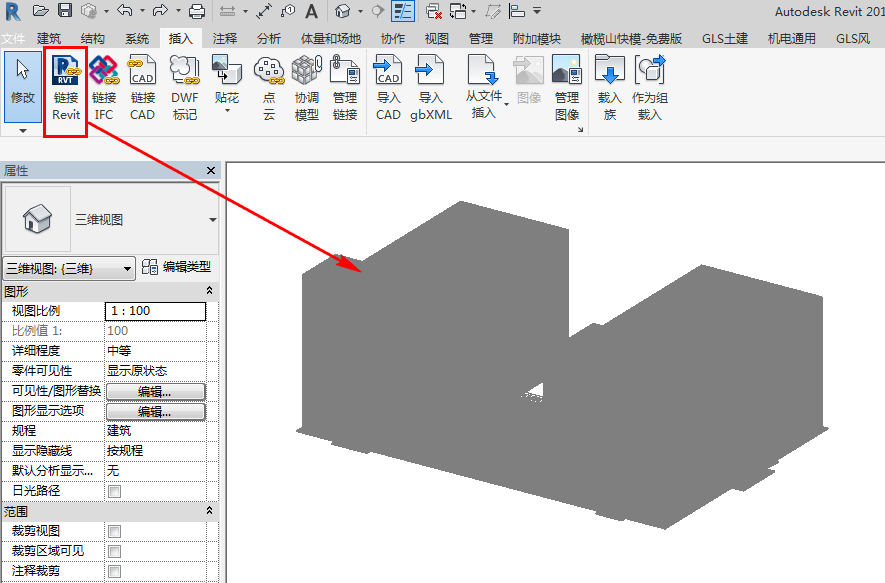
Task: Open file using the folder icon
Action: coord(41,11)
